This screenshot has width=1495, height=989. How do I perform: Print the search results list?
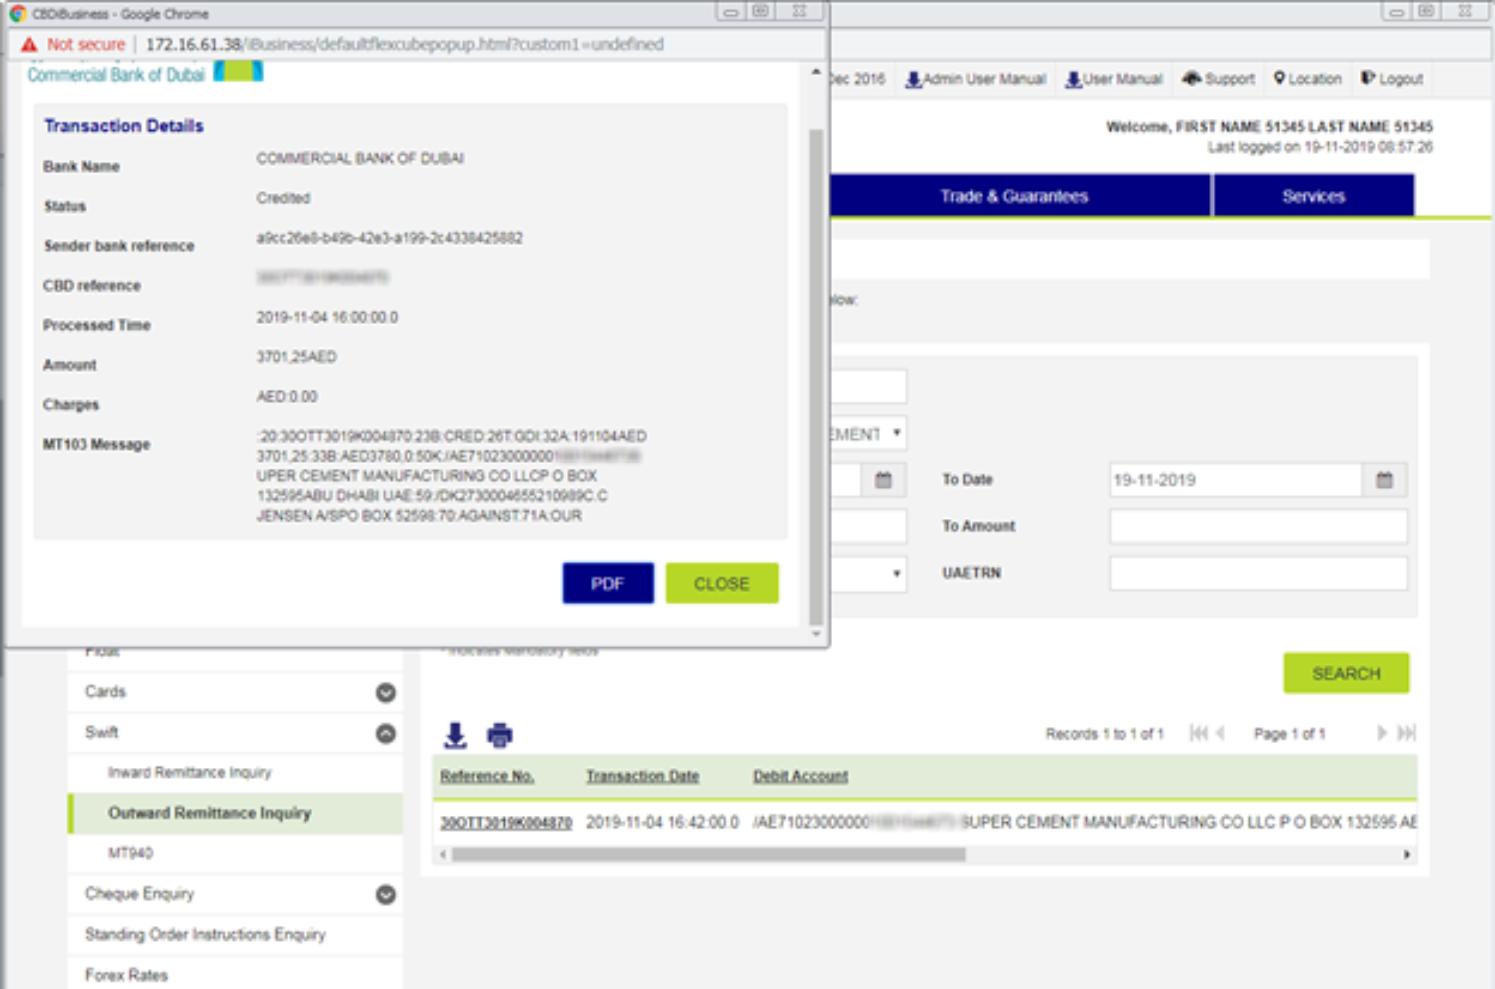coord(499,735)
